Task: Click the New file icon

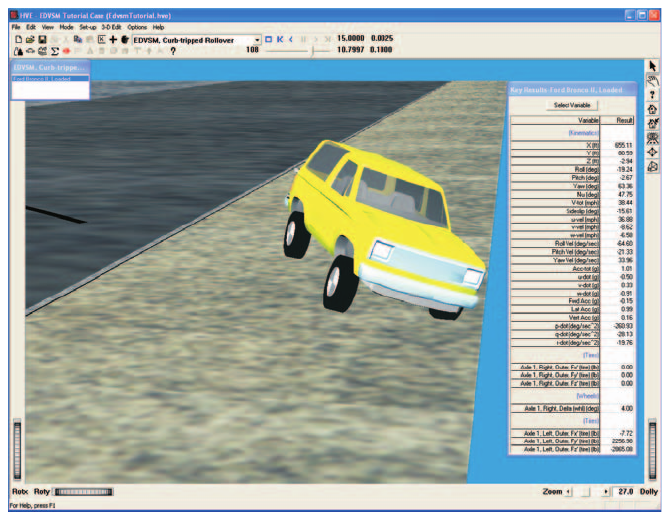Action: pyautogui.click(x=18, y=40)
